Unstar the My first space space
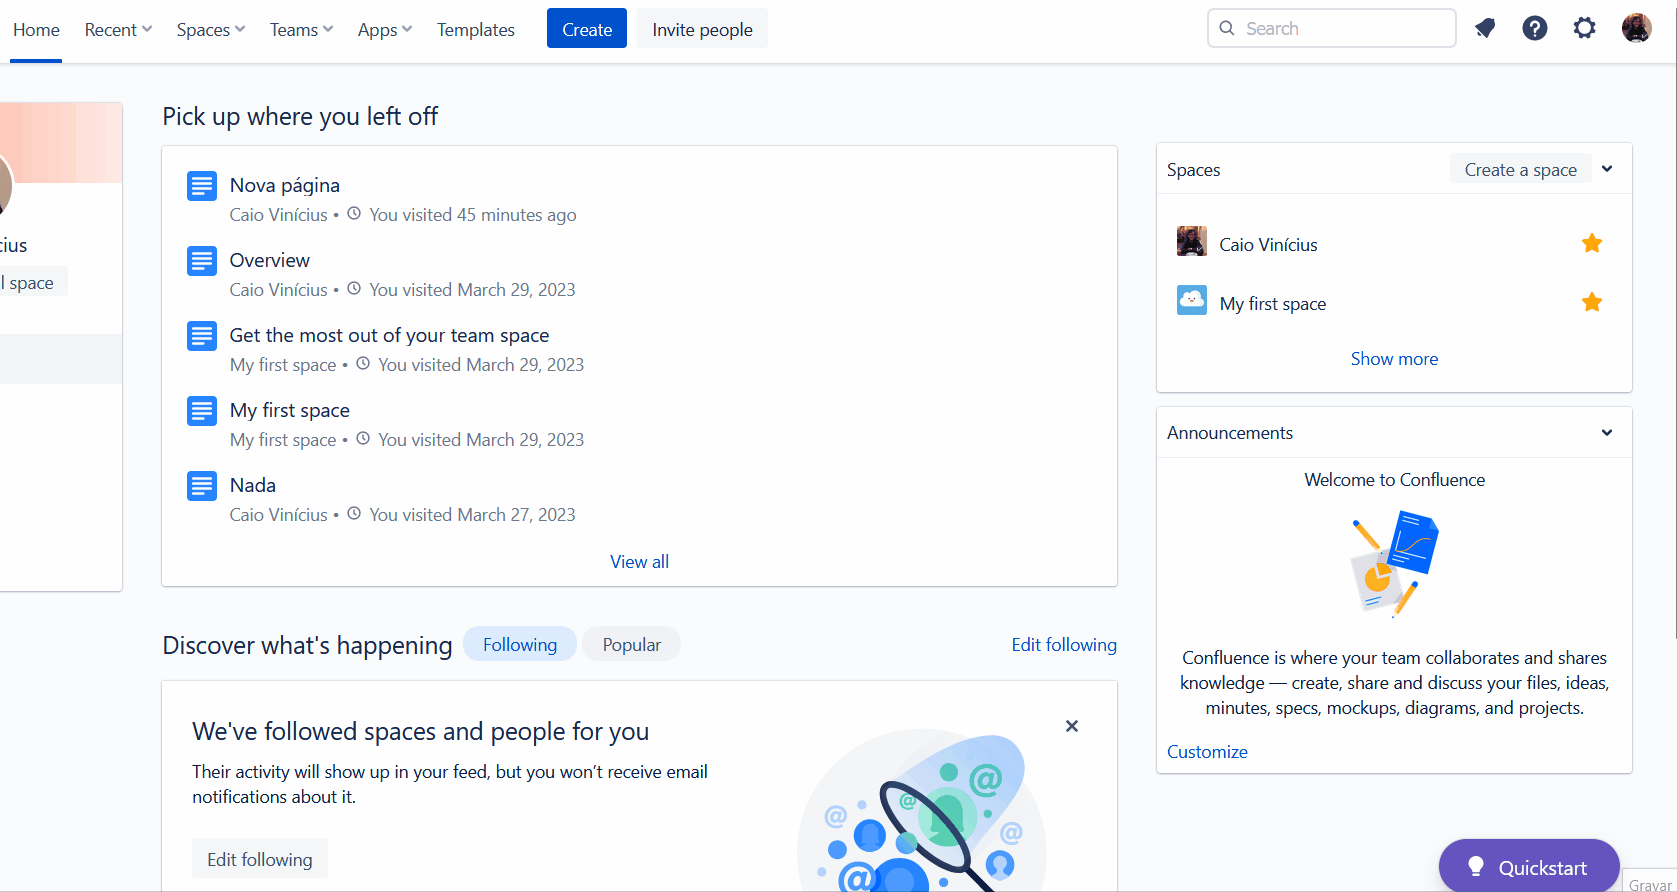The width and height of the screenshot is (1677, 892). [1592, 302]
